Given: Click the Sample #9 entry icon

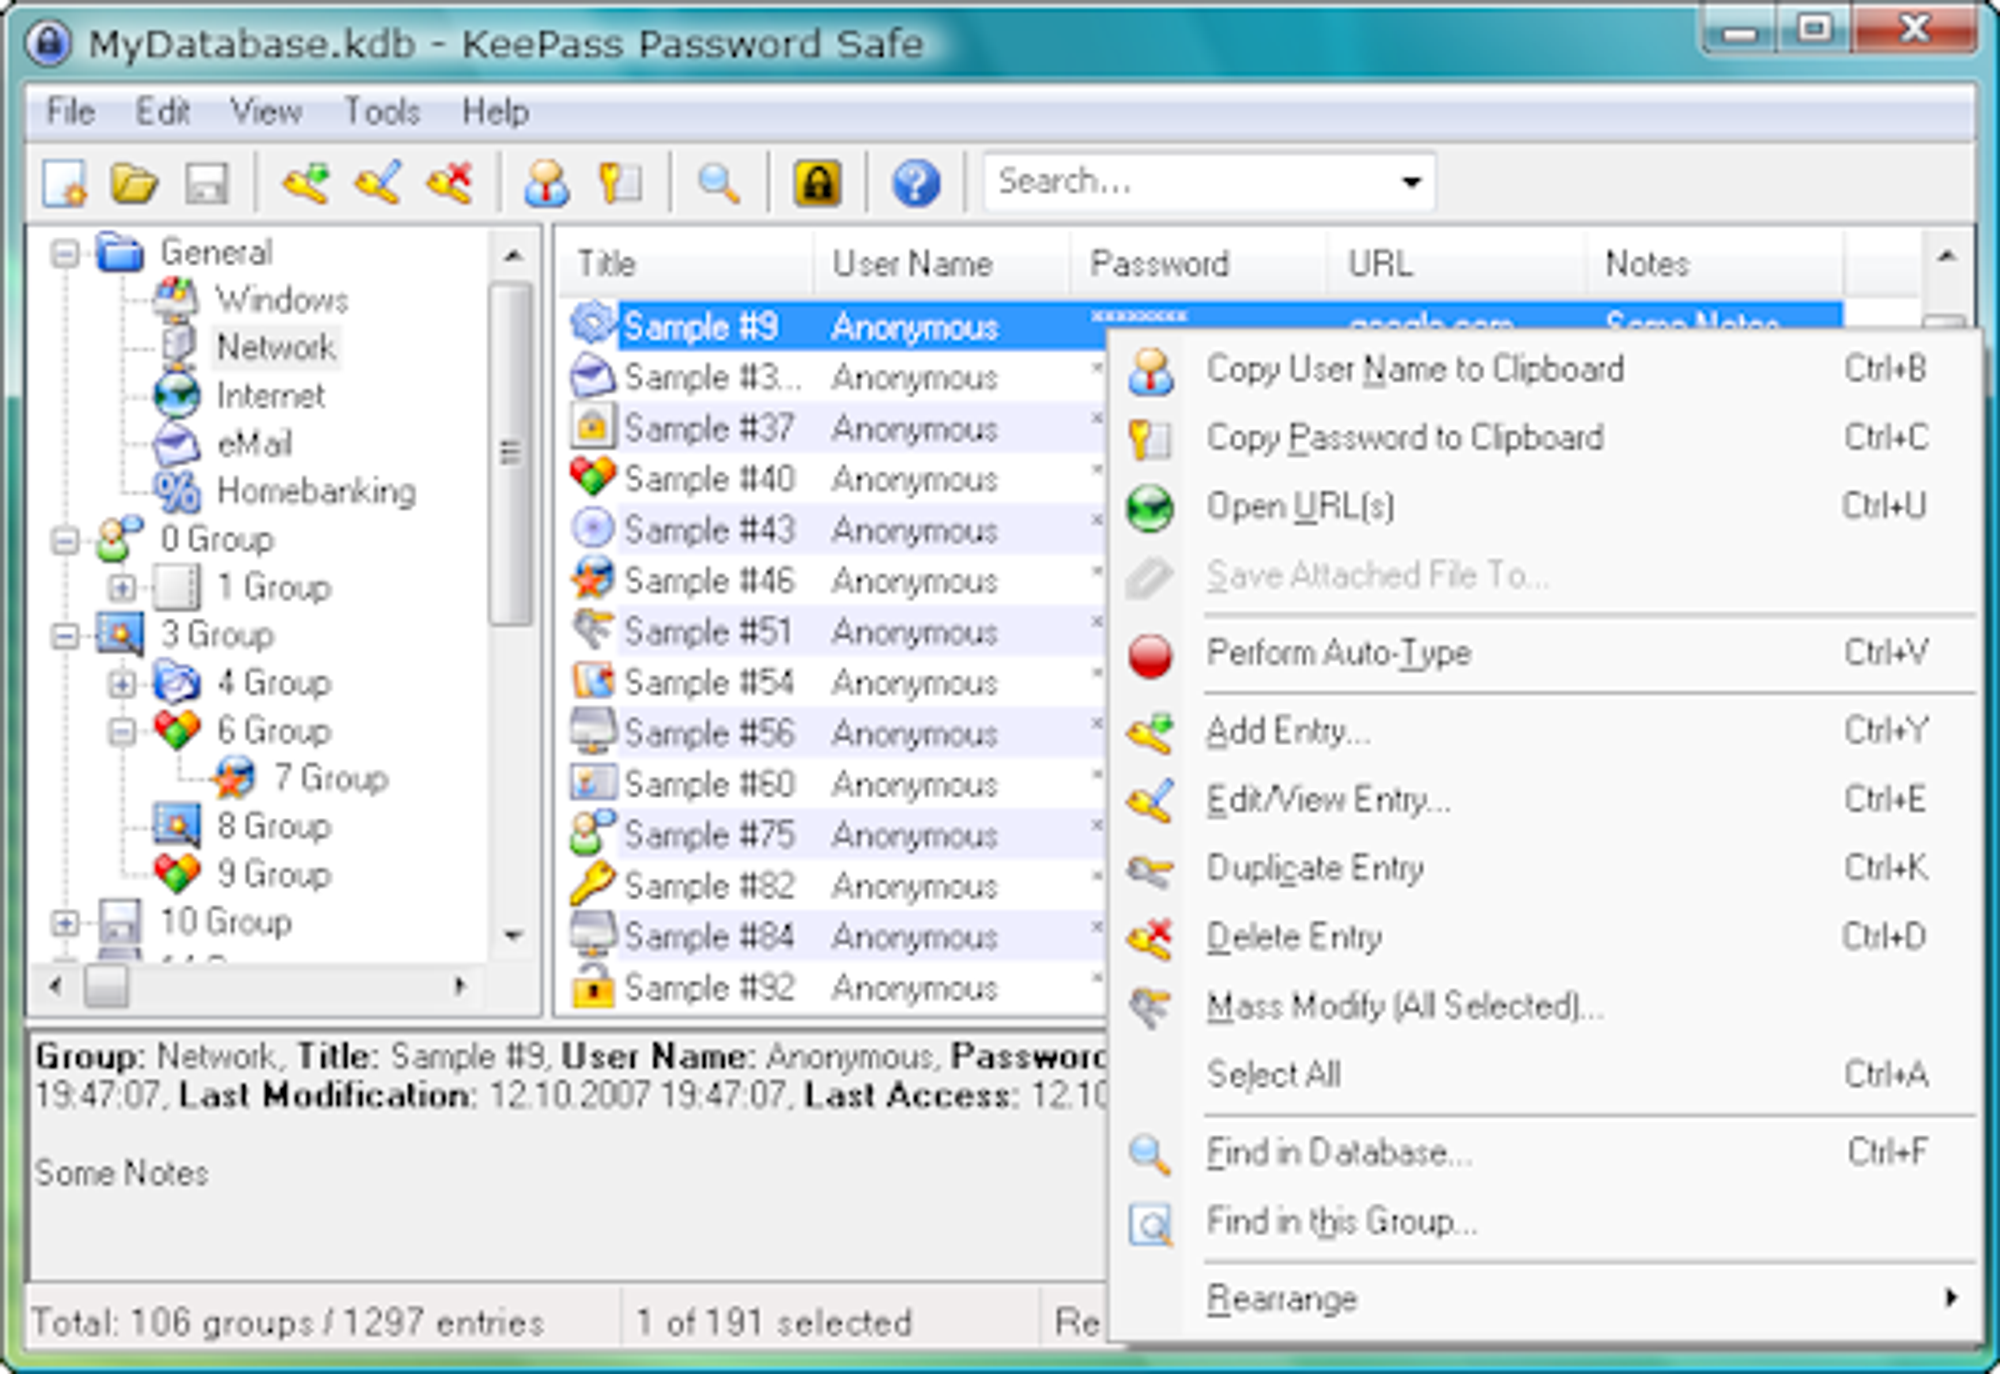Looking at the screenshot, I should (x=592, y=324).
